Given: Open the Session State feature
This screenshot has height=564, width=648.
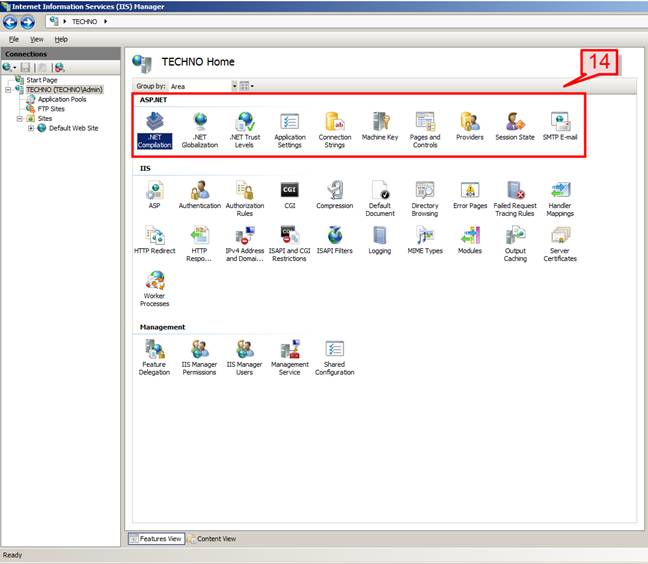Looking at the screenshot, I should [514, 123].
